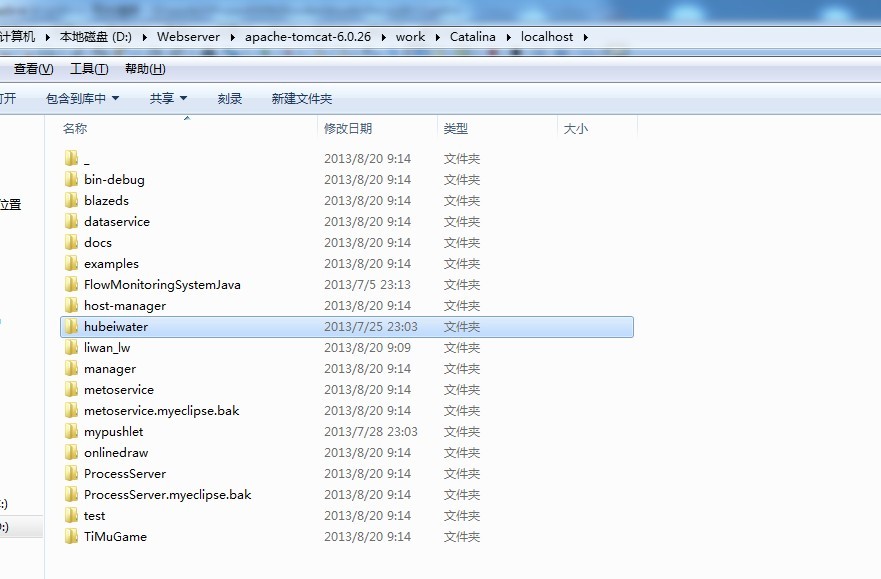Open the docs folder icon
Image resolution: width=881 pixels, height=579 pixels.
(x=72, y=242)
